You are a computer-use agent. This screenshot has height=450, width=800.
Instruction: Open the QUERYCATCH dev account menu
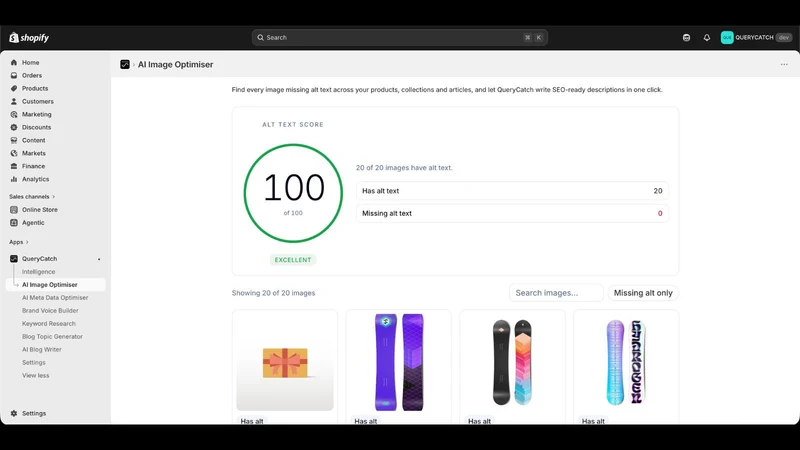(x=756, y=37)
